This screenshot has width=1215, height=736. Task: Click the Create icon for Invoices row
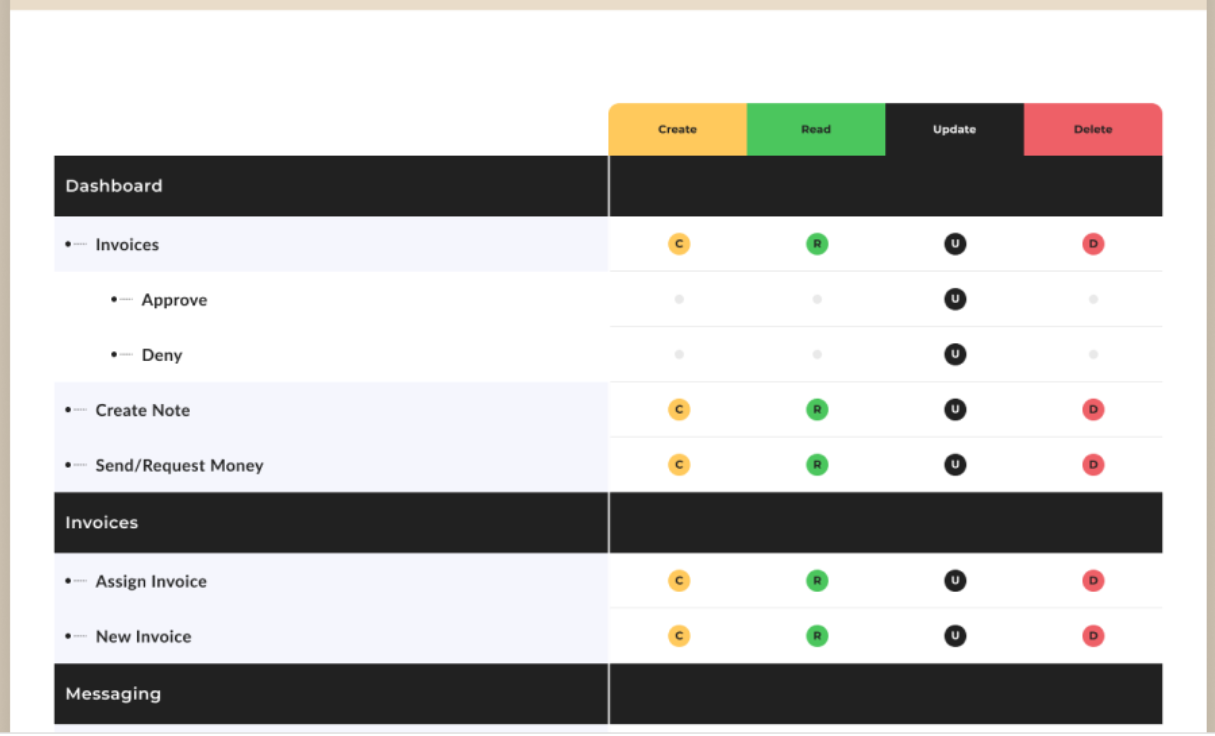click(679, 244)
